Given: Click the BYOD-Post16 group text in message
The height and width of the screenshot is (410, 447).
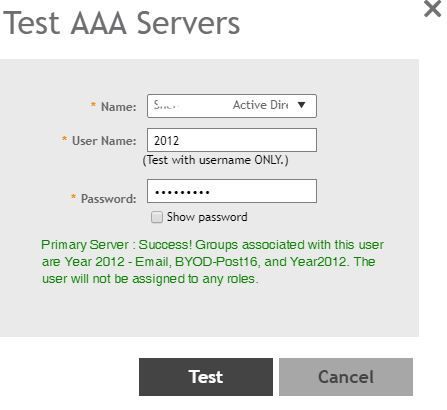Looking at the screenshot, I should coord(216,262).
